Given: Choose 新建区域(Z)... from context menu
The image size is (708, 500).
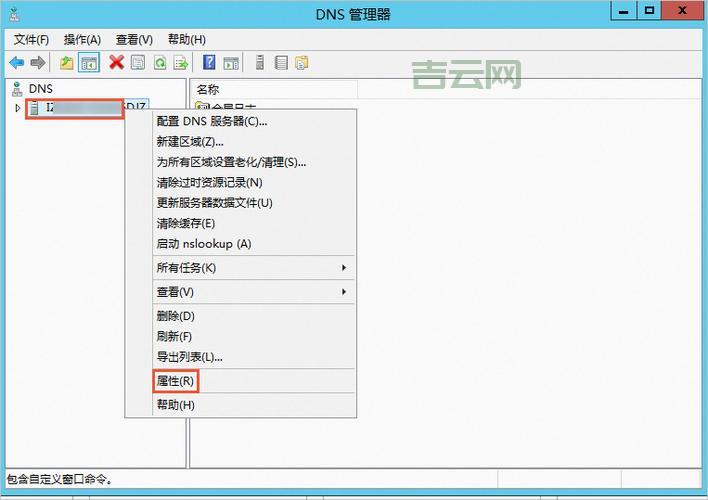Looking at the screenshot, I should click(x=254, y=142).
